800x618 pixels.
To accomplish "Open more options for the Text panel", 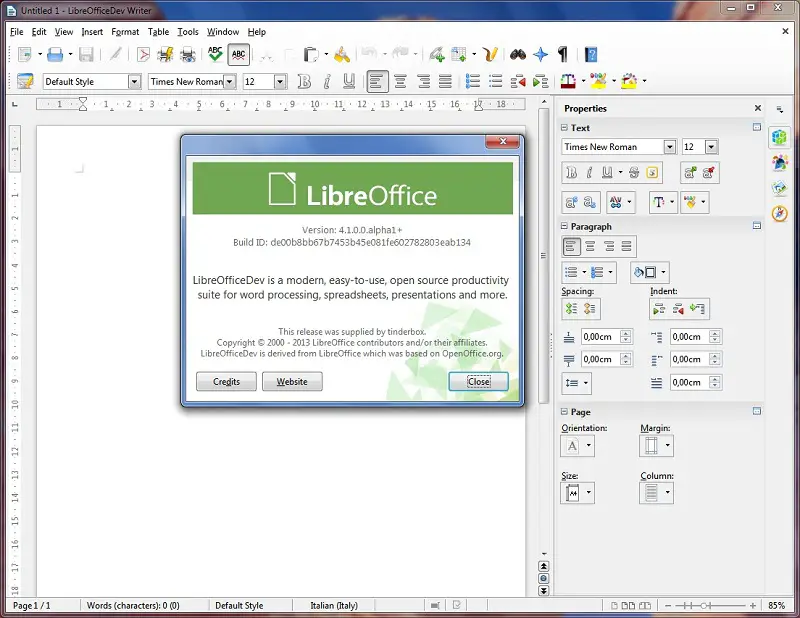I will [x=757, y=127].
